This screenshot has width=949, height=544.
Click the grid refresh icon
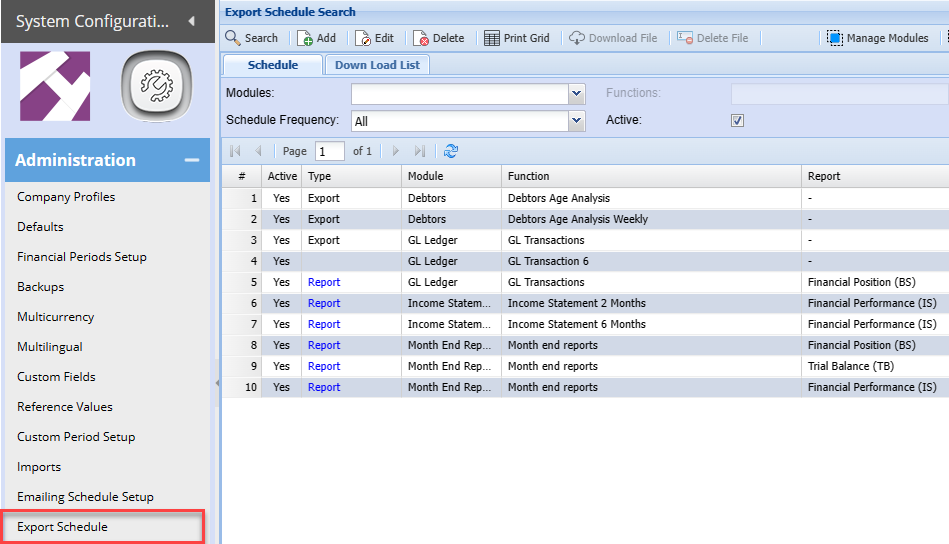coord(451,151)
